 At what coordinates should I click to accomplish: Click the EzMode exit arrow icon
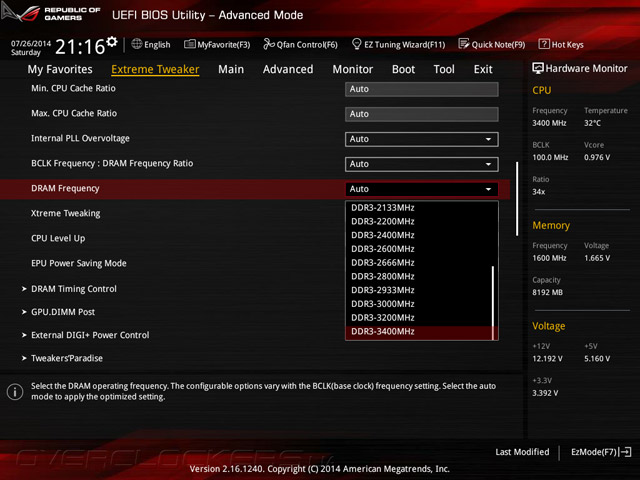coord(626,452)
